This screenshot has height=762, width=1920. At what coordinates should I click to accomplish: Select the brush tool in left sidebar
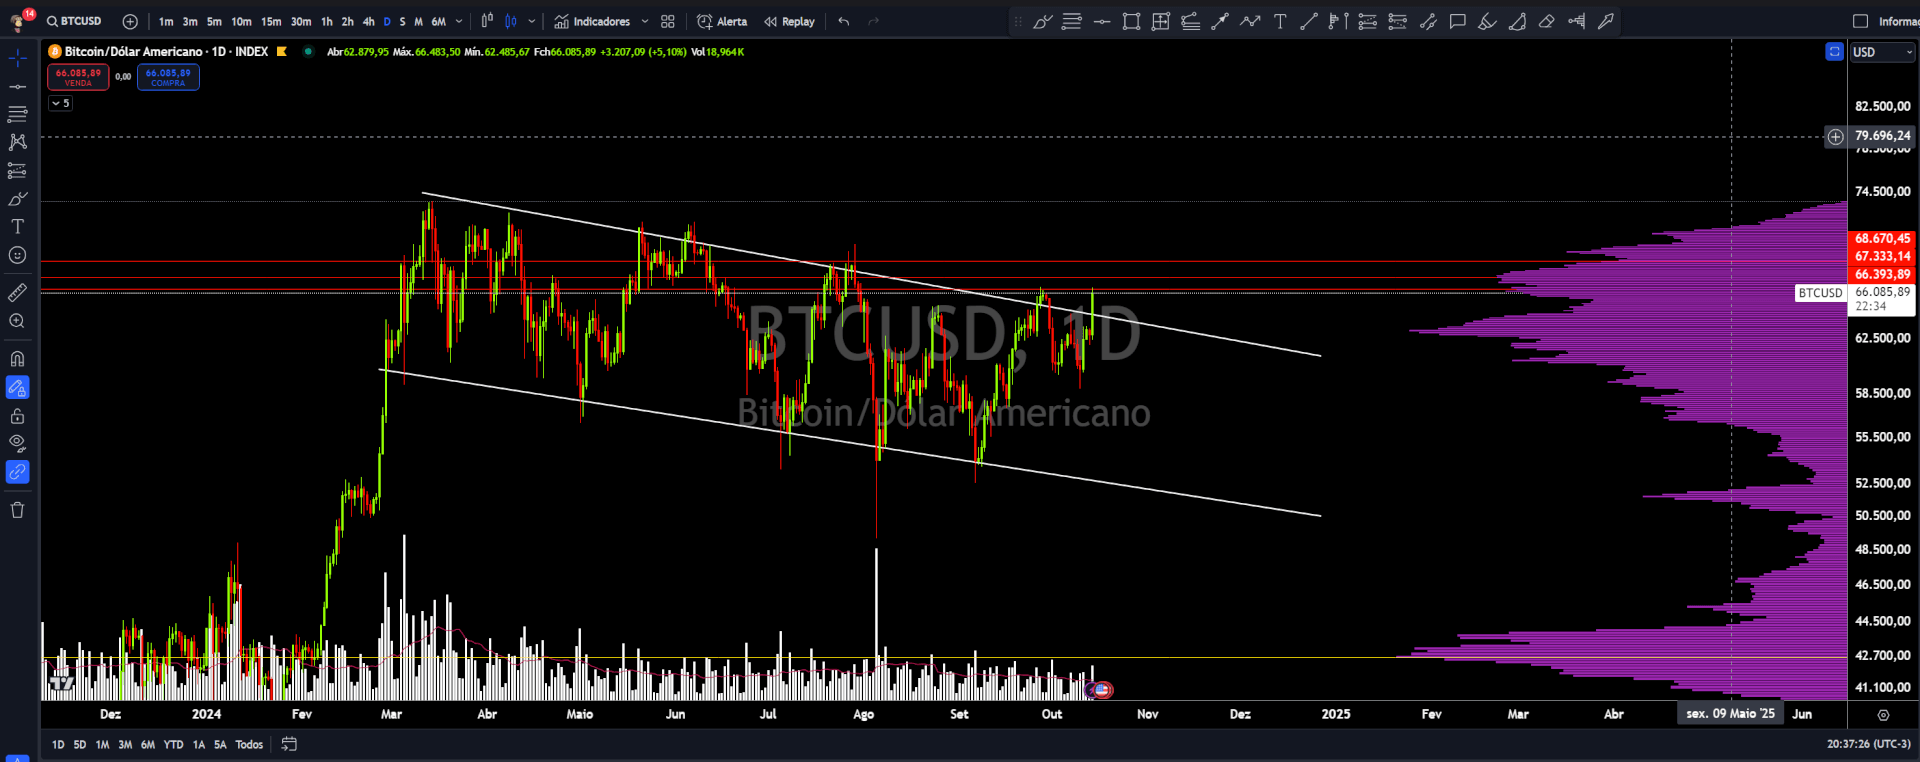(x=17, y=199)
